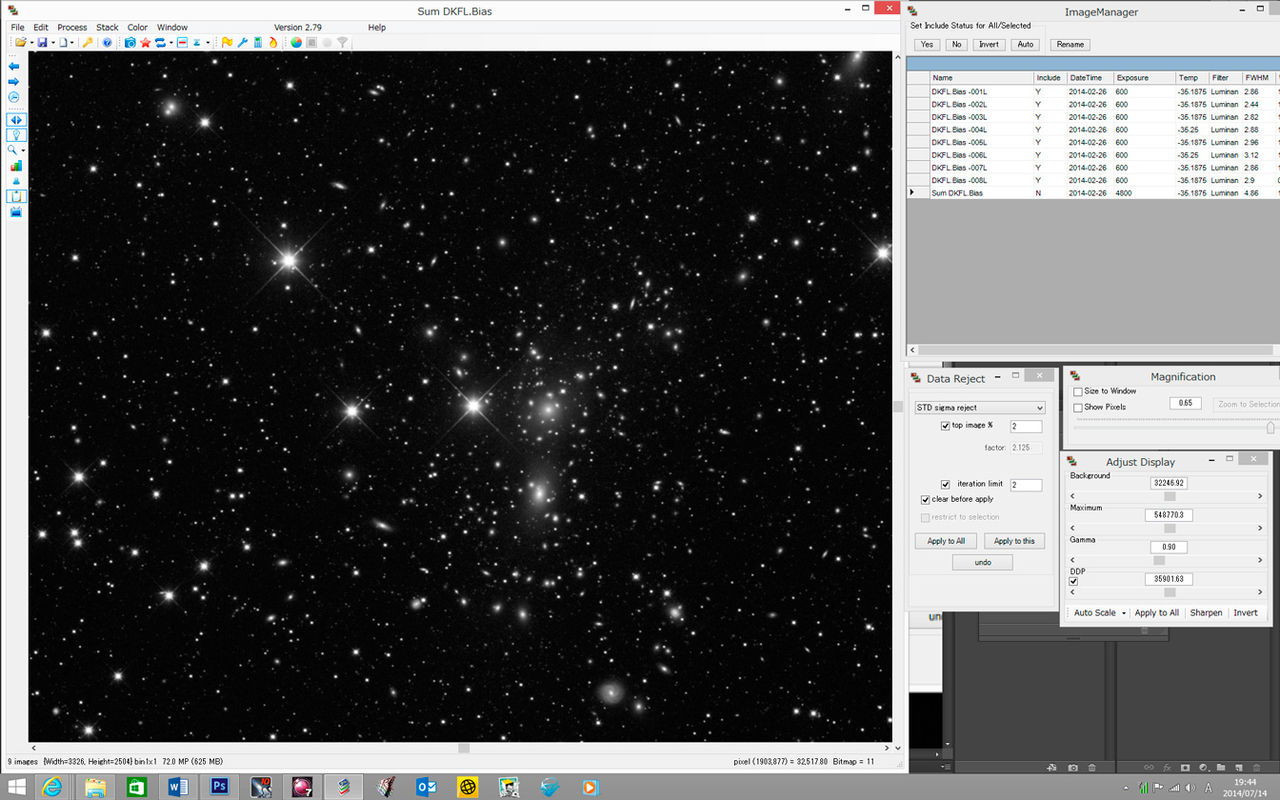Viewport: 1280px width, 800px height.
Task: Expand dropdown arrow beside sigma icon
Action: point(208,43)
